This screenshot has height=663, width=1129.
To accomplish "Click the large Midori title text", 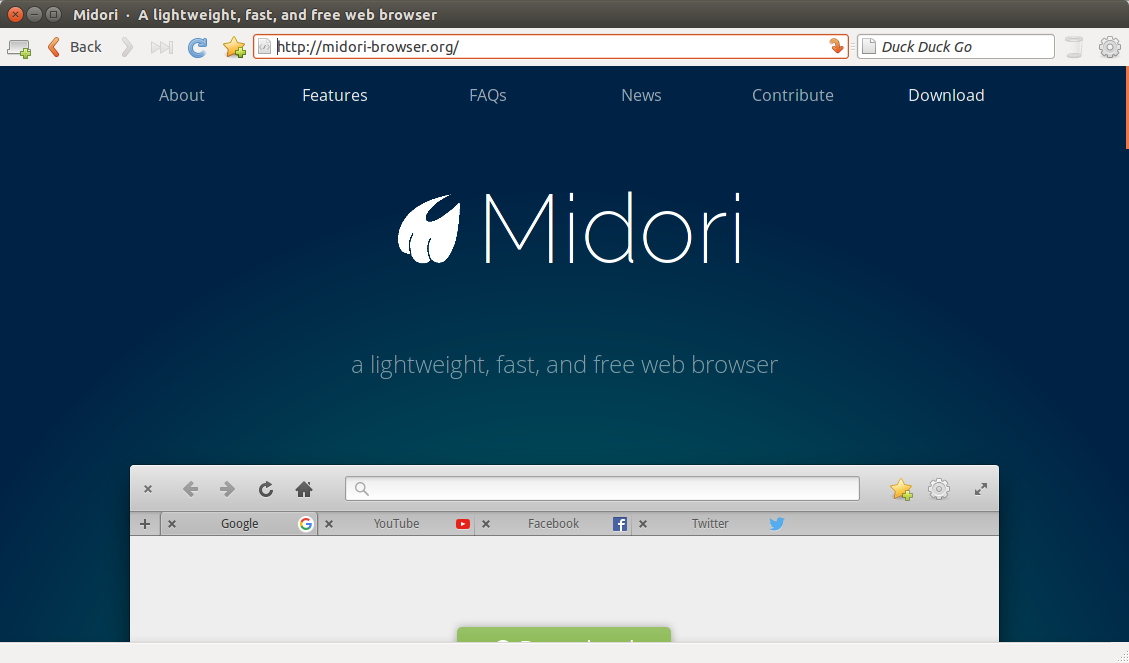I will tap(612, 227).
